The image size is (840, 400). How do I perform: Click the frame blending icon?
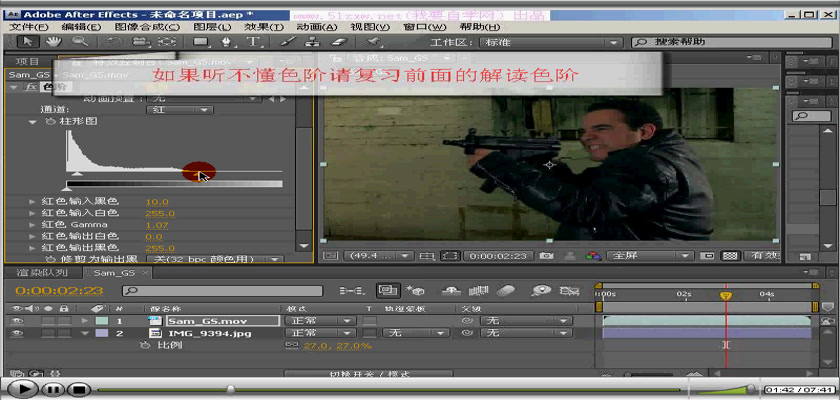478,291
